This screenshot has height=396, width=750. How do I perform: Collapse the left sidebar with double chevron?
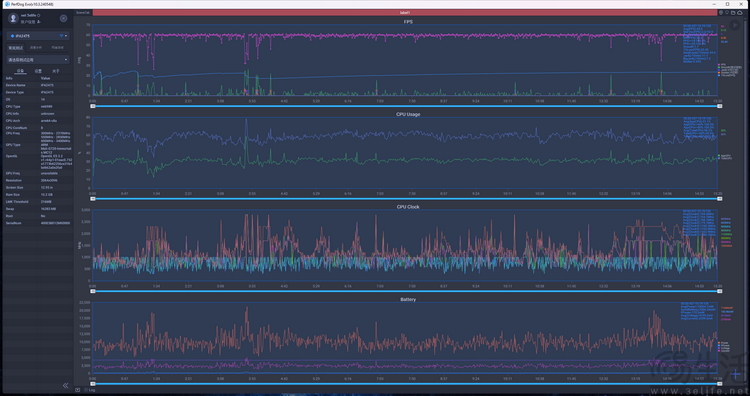pos(66,385)
